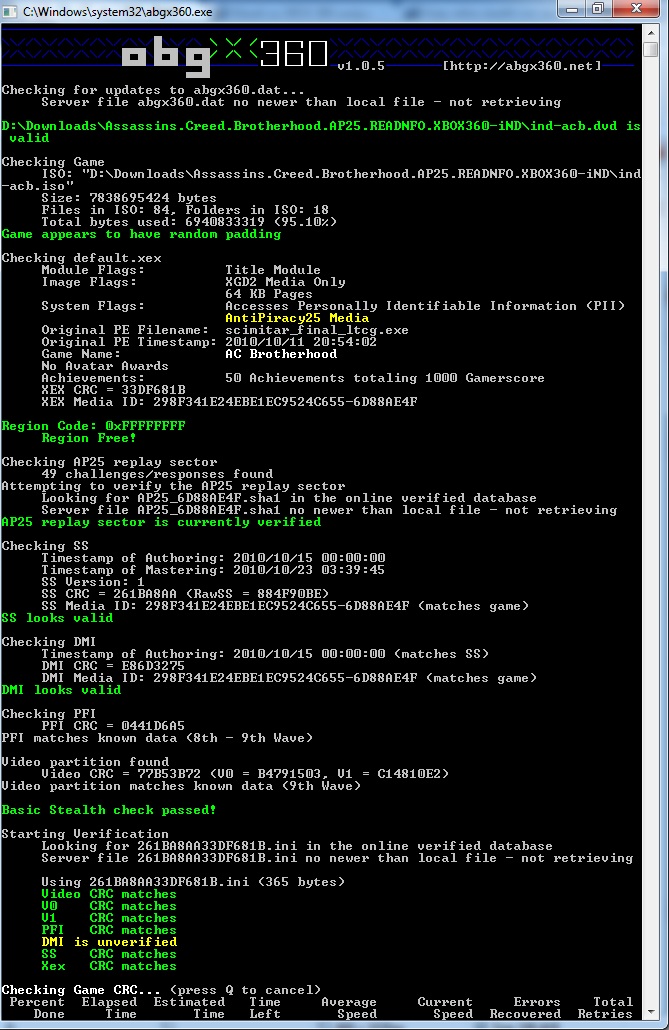Click the 'Time Left' column header
This screenshot has height=1030, width=669.
pyautogui.click(x=265, y=1008)
